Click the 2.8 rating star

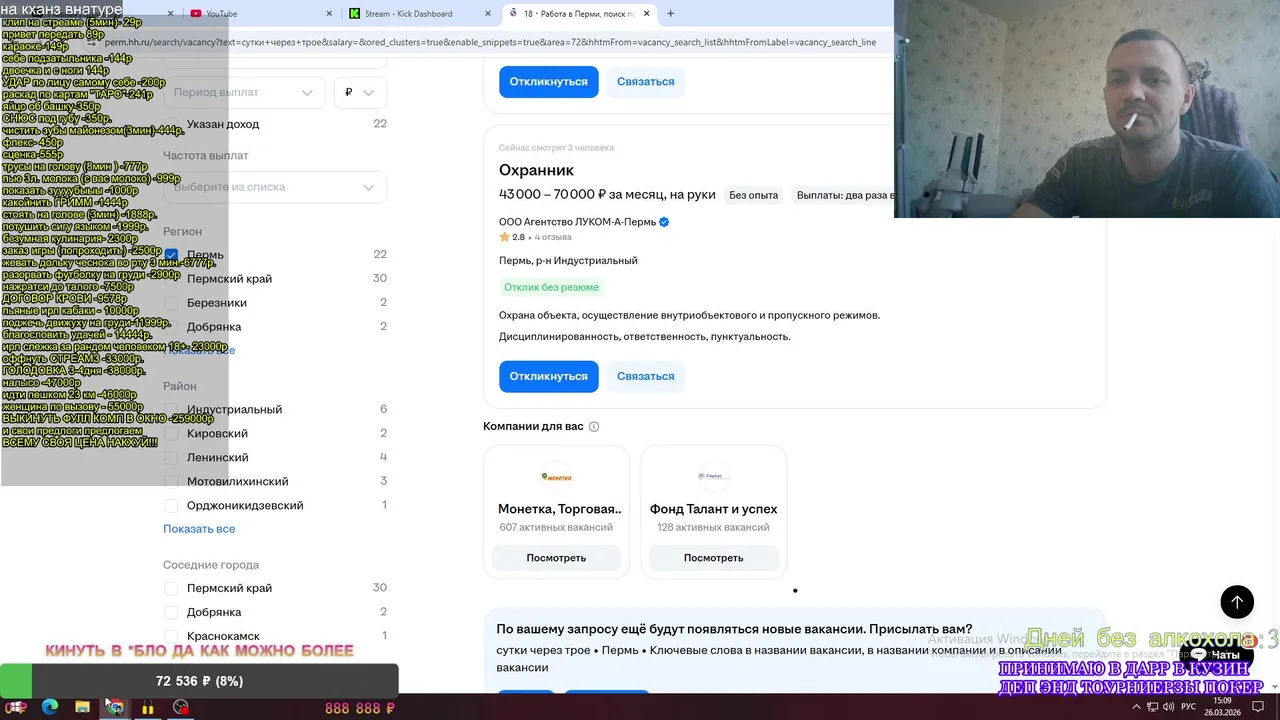click(505, 238)
